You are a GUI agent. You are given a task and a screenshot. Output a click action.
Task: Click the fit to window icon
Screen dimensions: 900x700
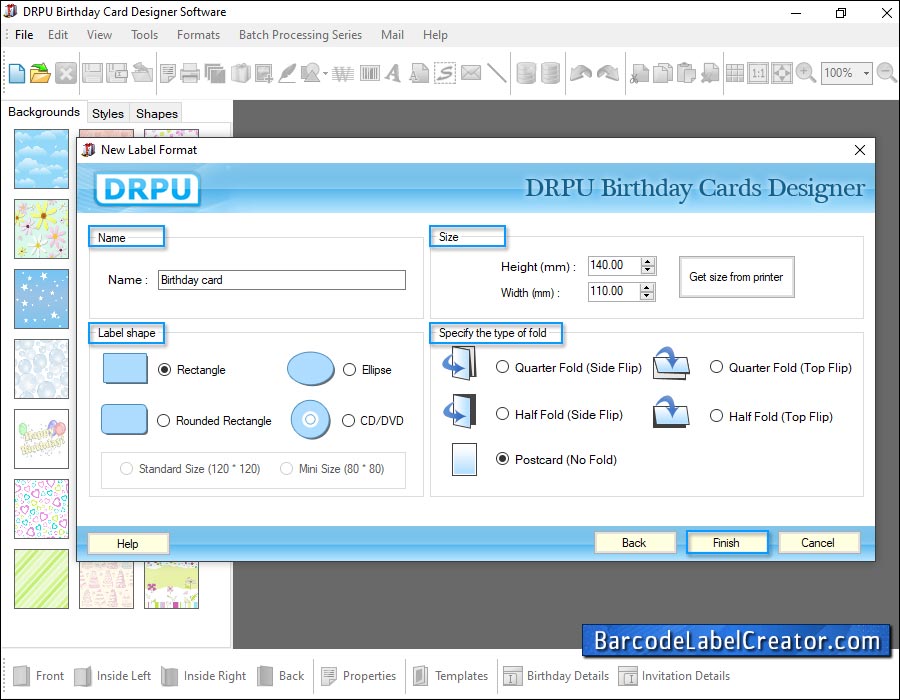pyautogui.click(x=782, y=73)
